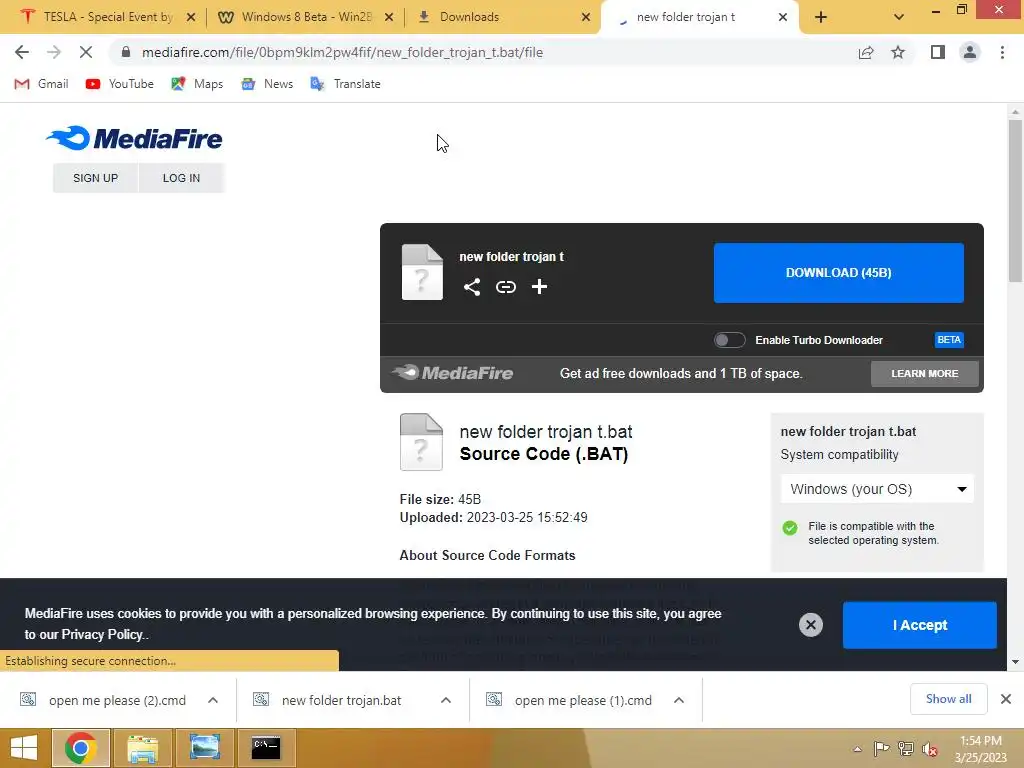Dismiss cookie notice with round X
Image resolution: width=1024 pixels, height=768 pixels.
[810, 625]
